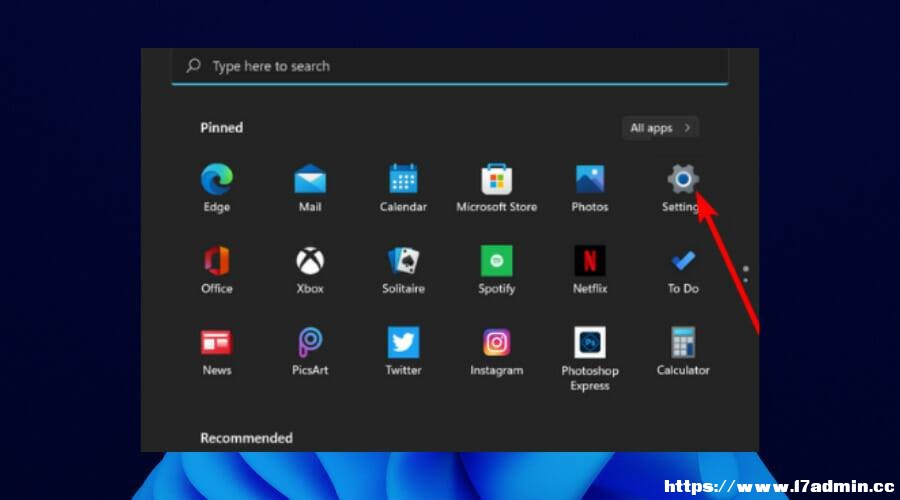Click the Pinned section heading
The width and height of the screenshot is (900, 500).
click(x=222, y=127)
